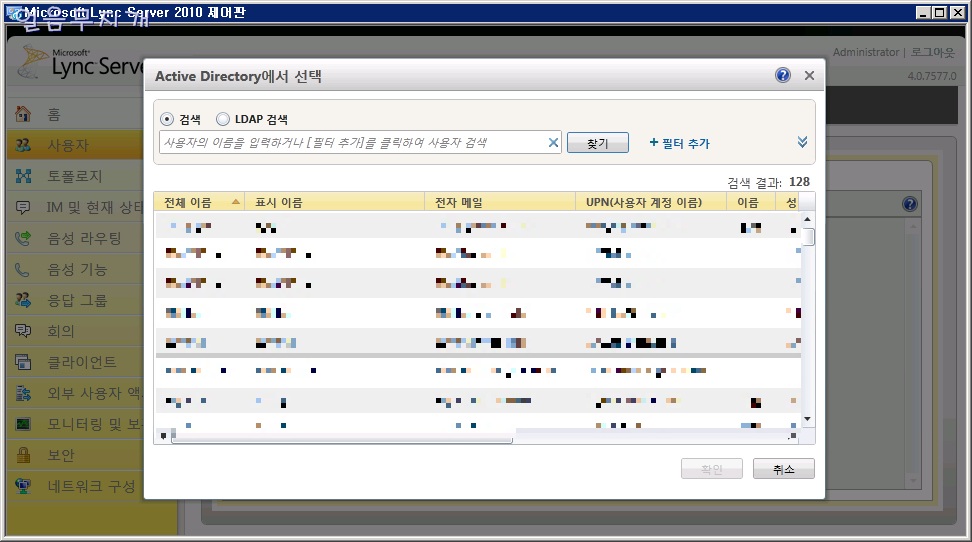The image size is (972, 542).
Task: Open 사용자 menu item in sidebar
Action: 75,145
